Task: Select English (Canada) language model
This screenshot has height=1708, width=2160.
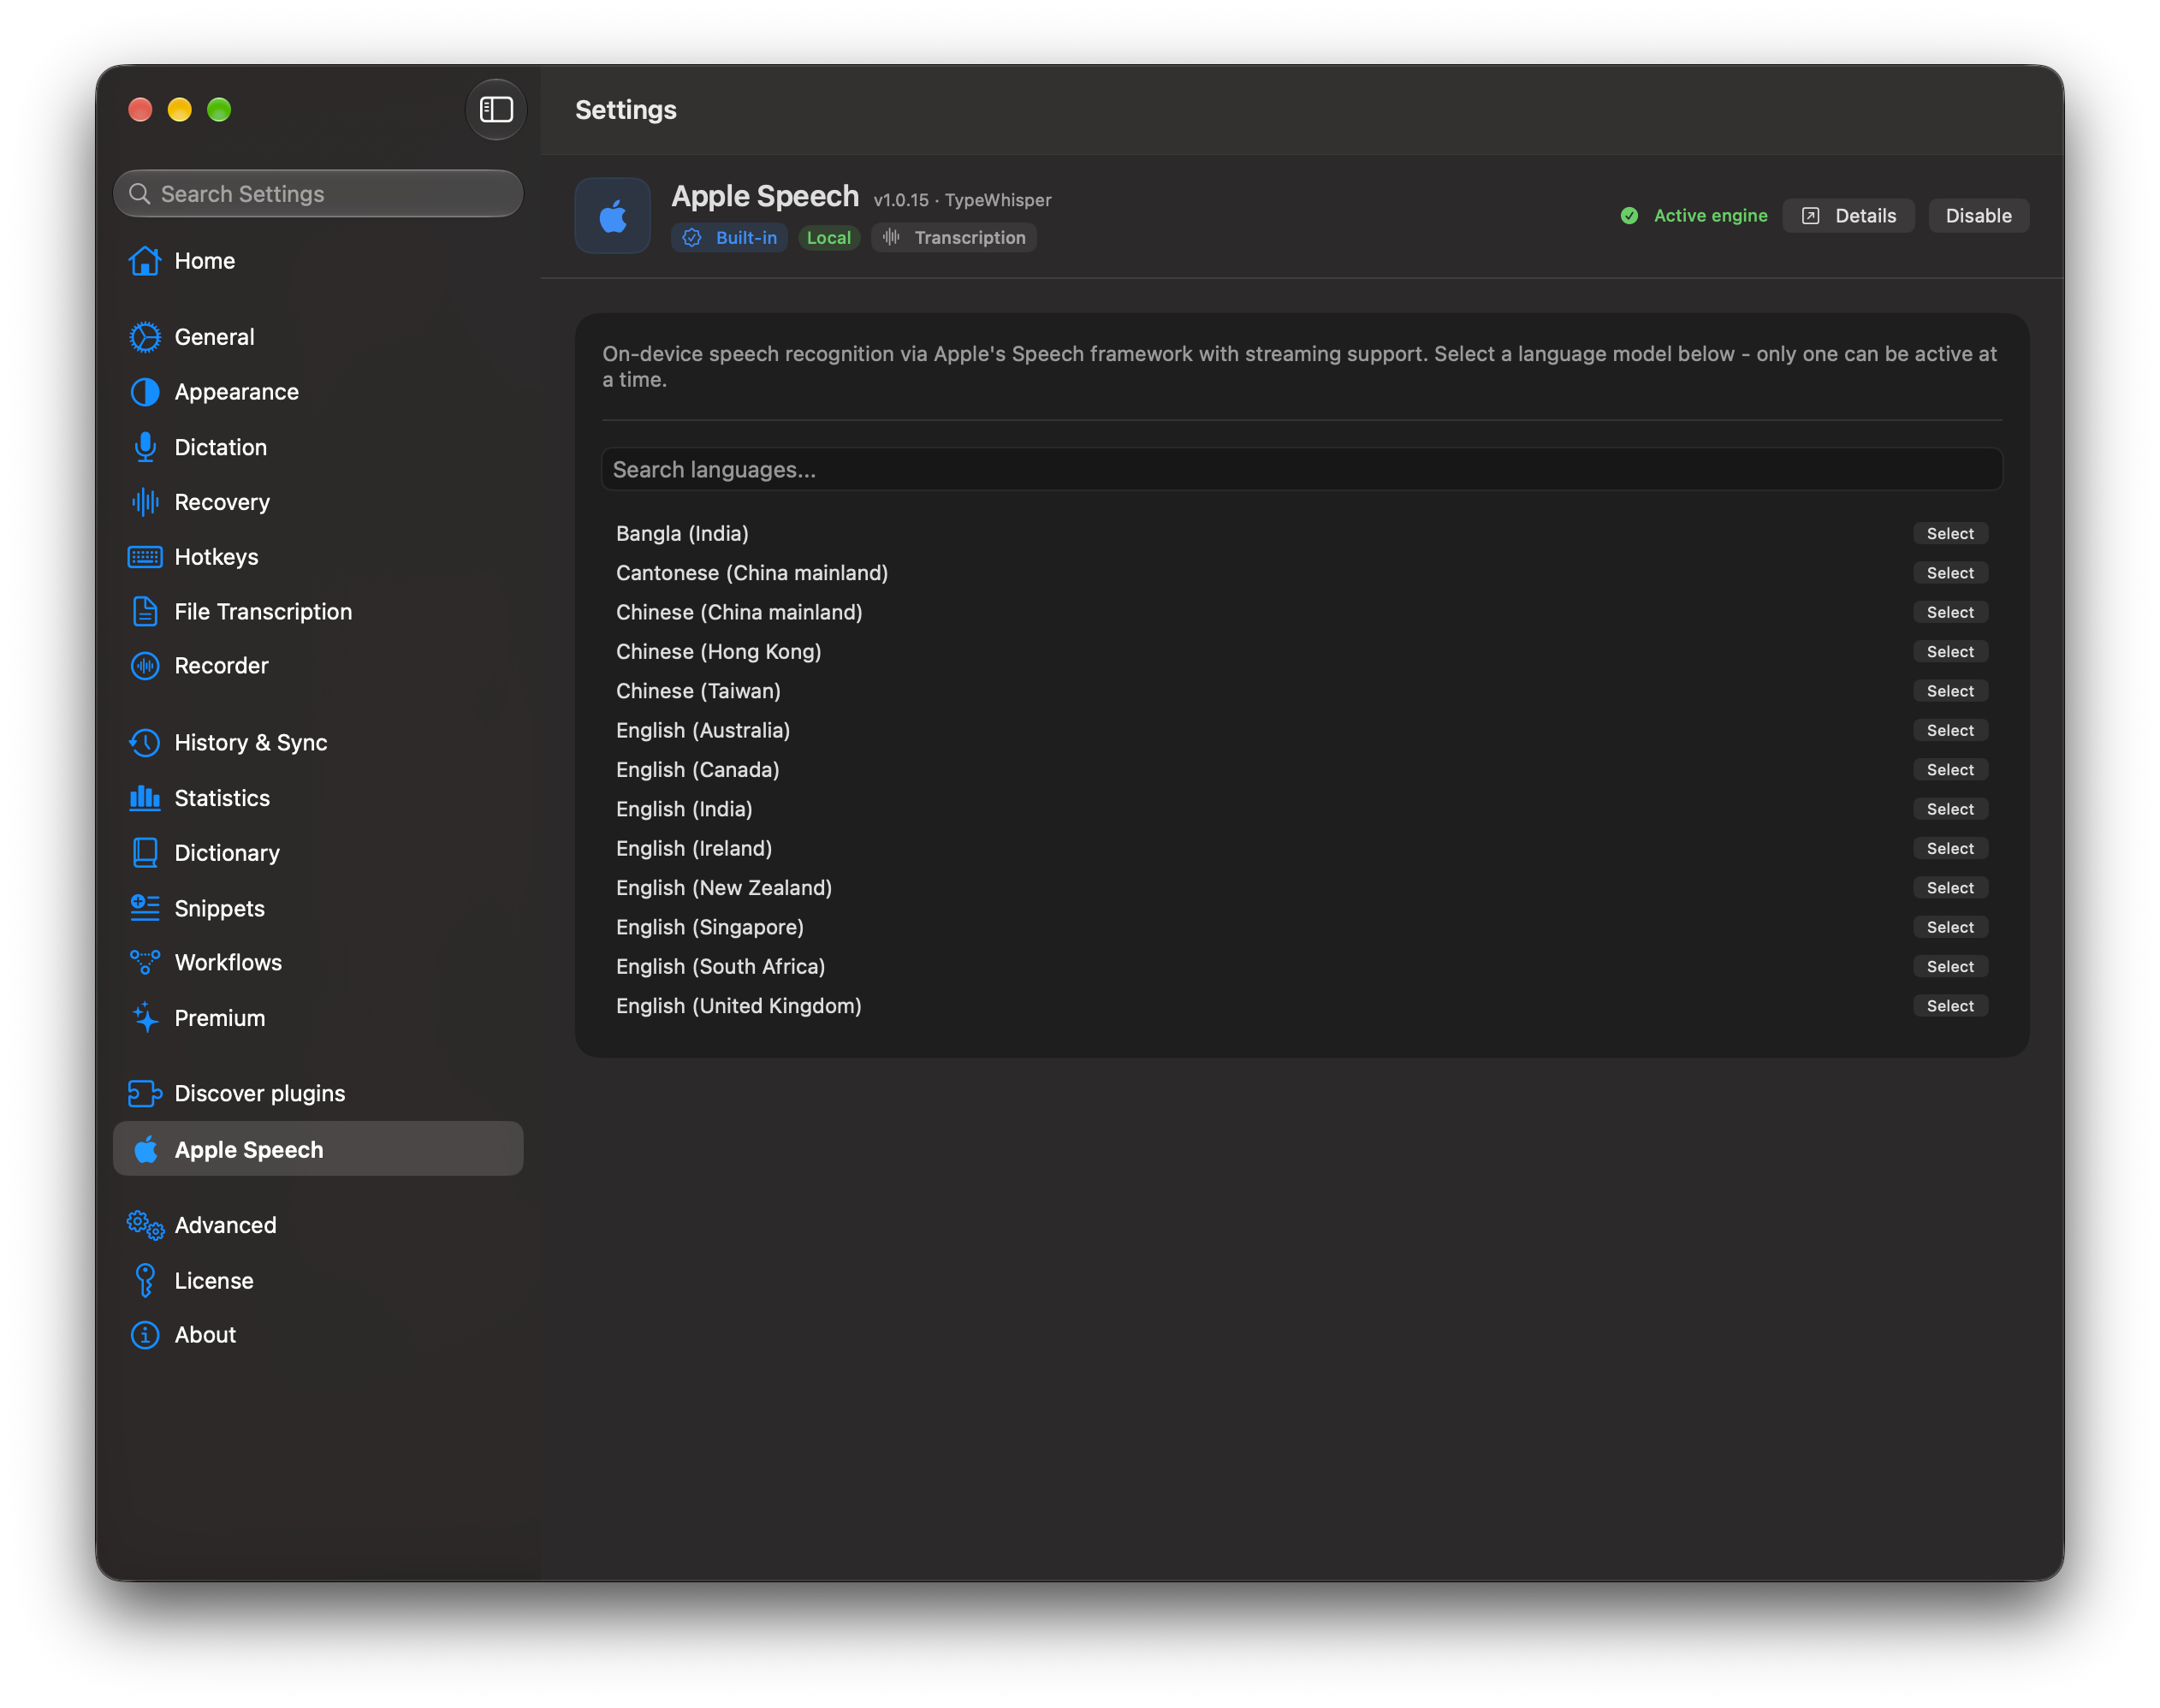Action: point(1950,770)
